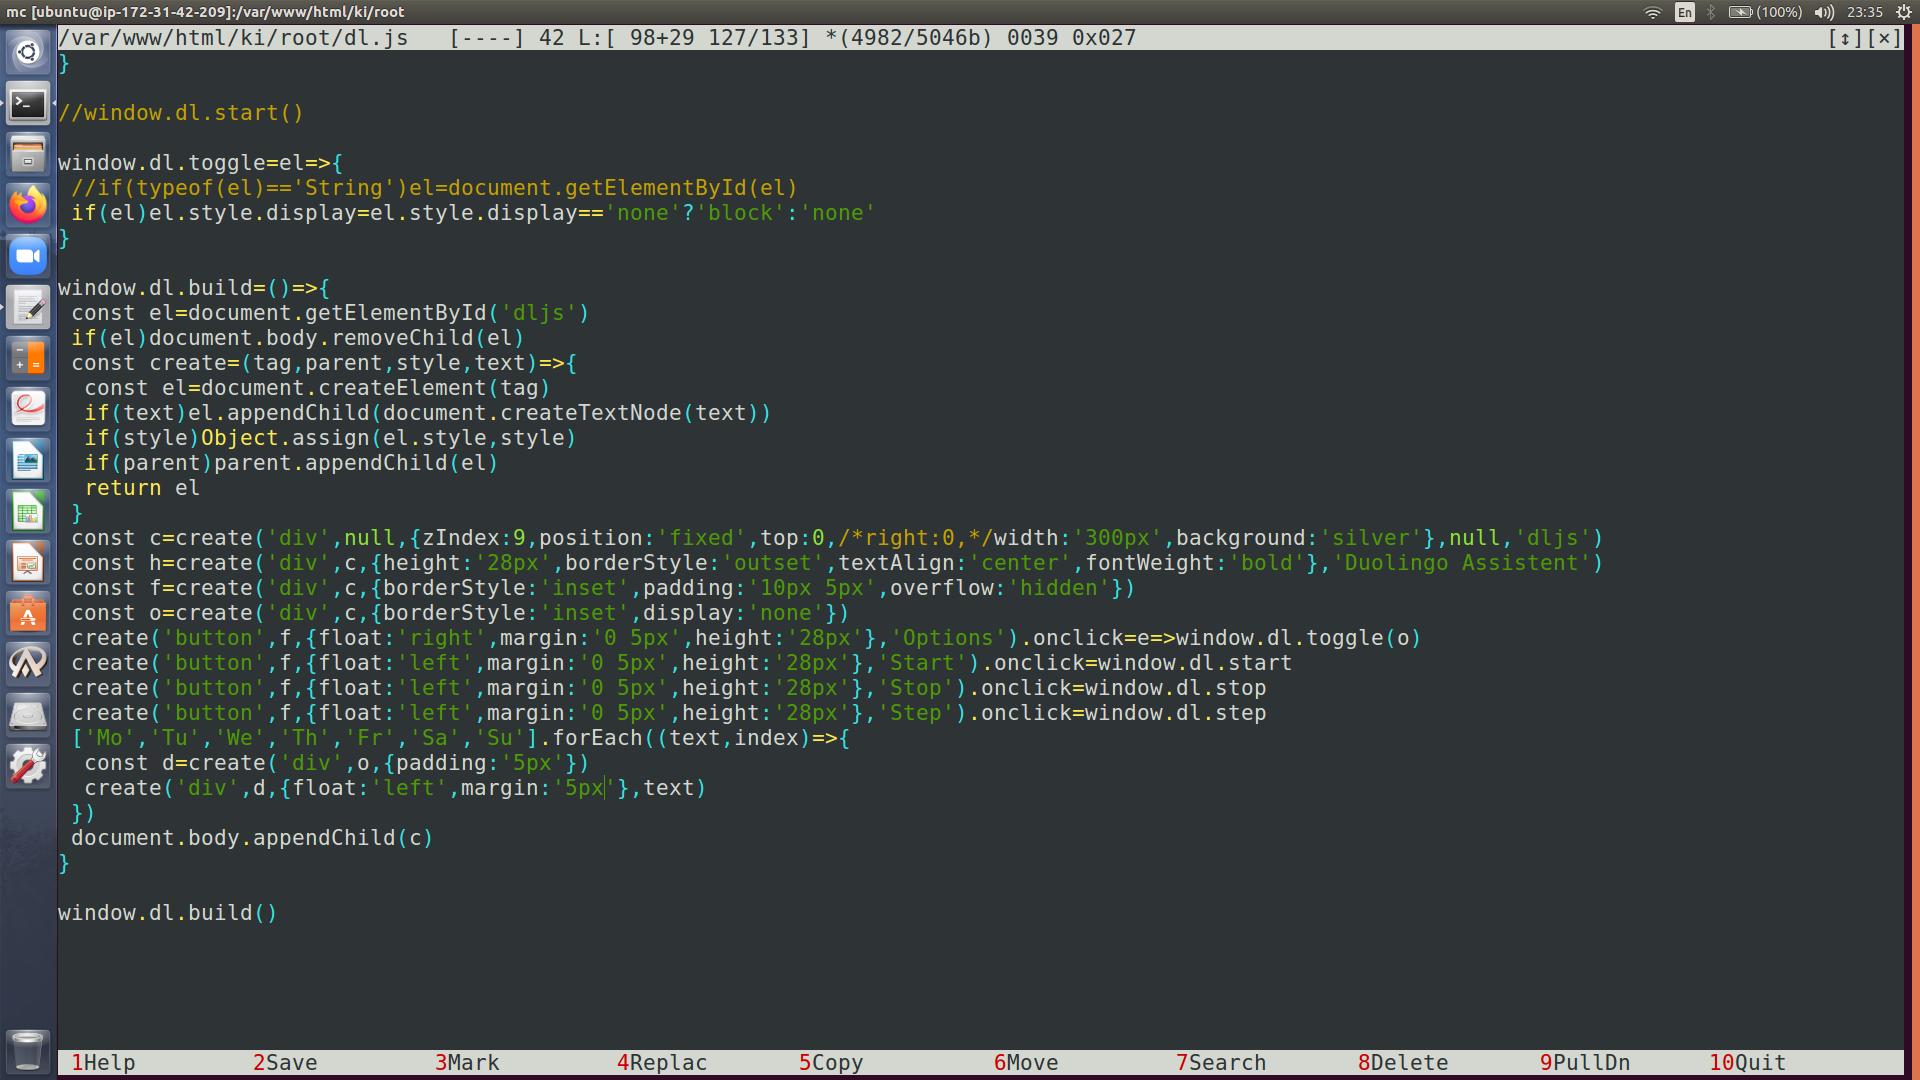Image resolution: width=1920 pixels, height=1080 pixels.
Task: Open Zoom app in launcher
Action: [x=28, y=256]
